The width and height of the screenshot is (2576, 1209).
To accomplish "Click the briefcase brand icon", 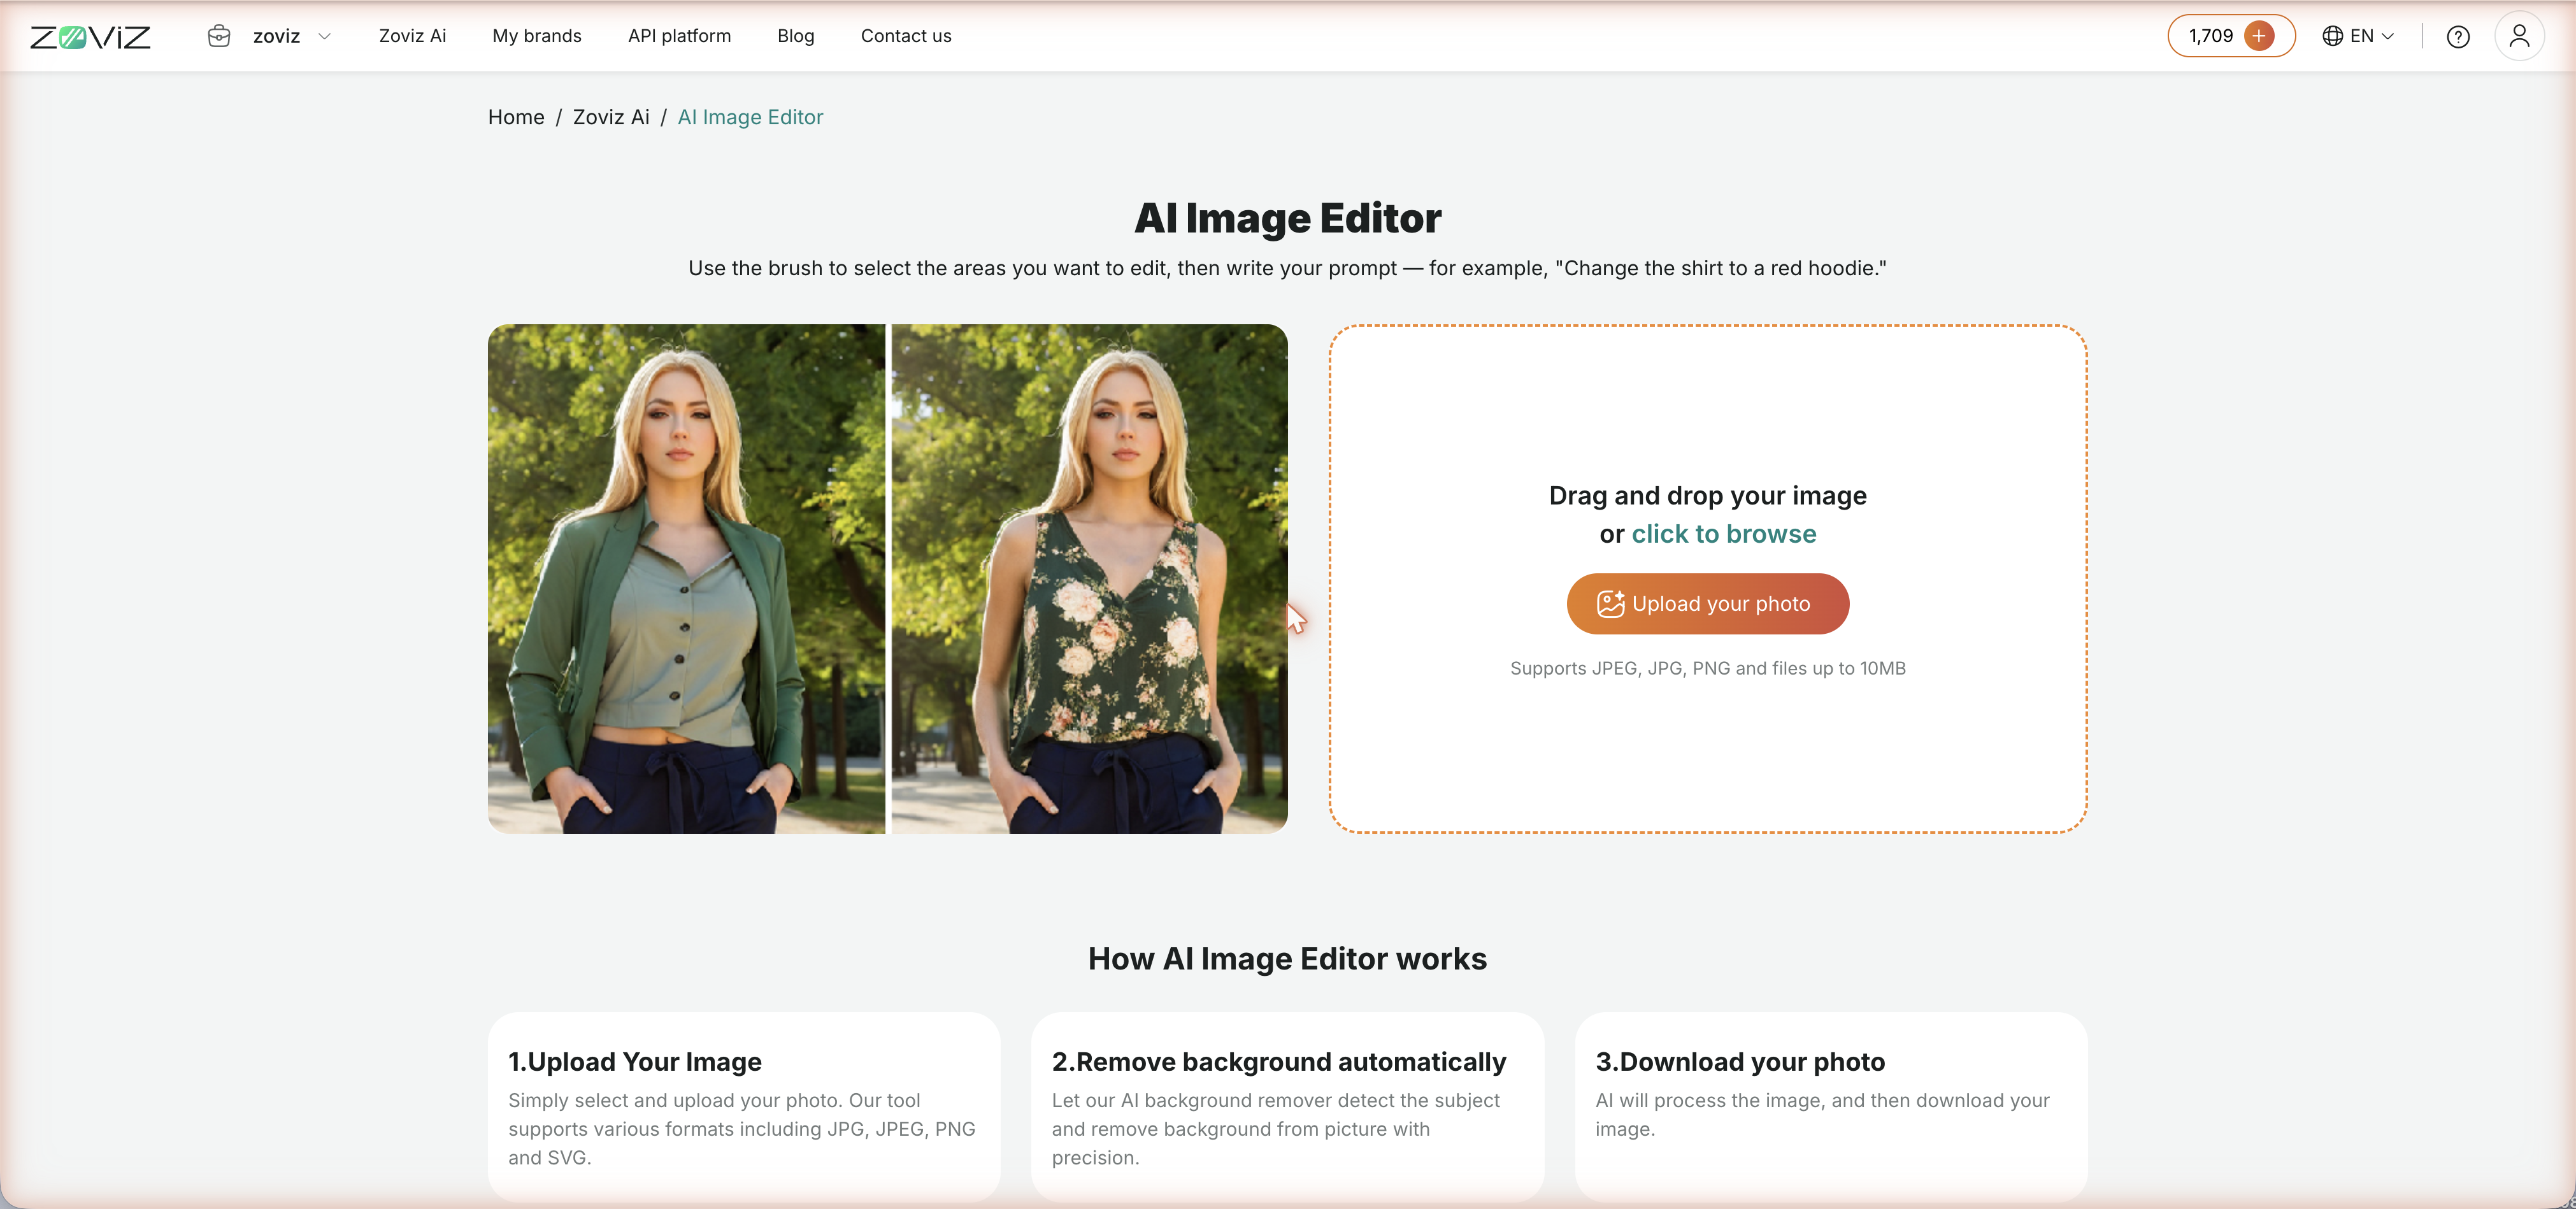I will point(219,36).
